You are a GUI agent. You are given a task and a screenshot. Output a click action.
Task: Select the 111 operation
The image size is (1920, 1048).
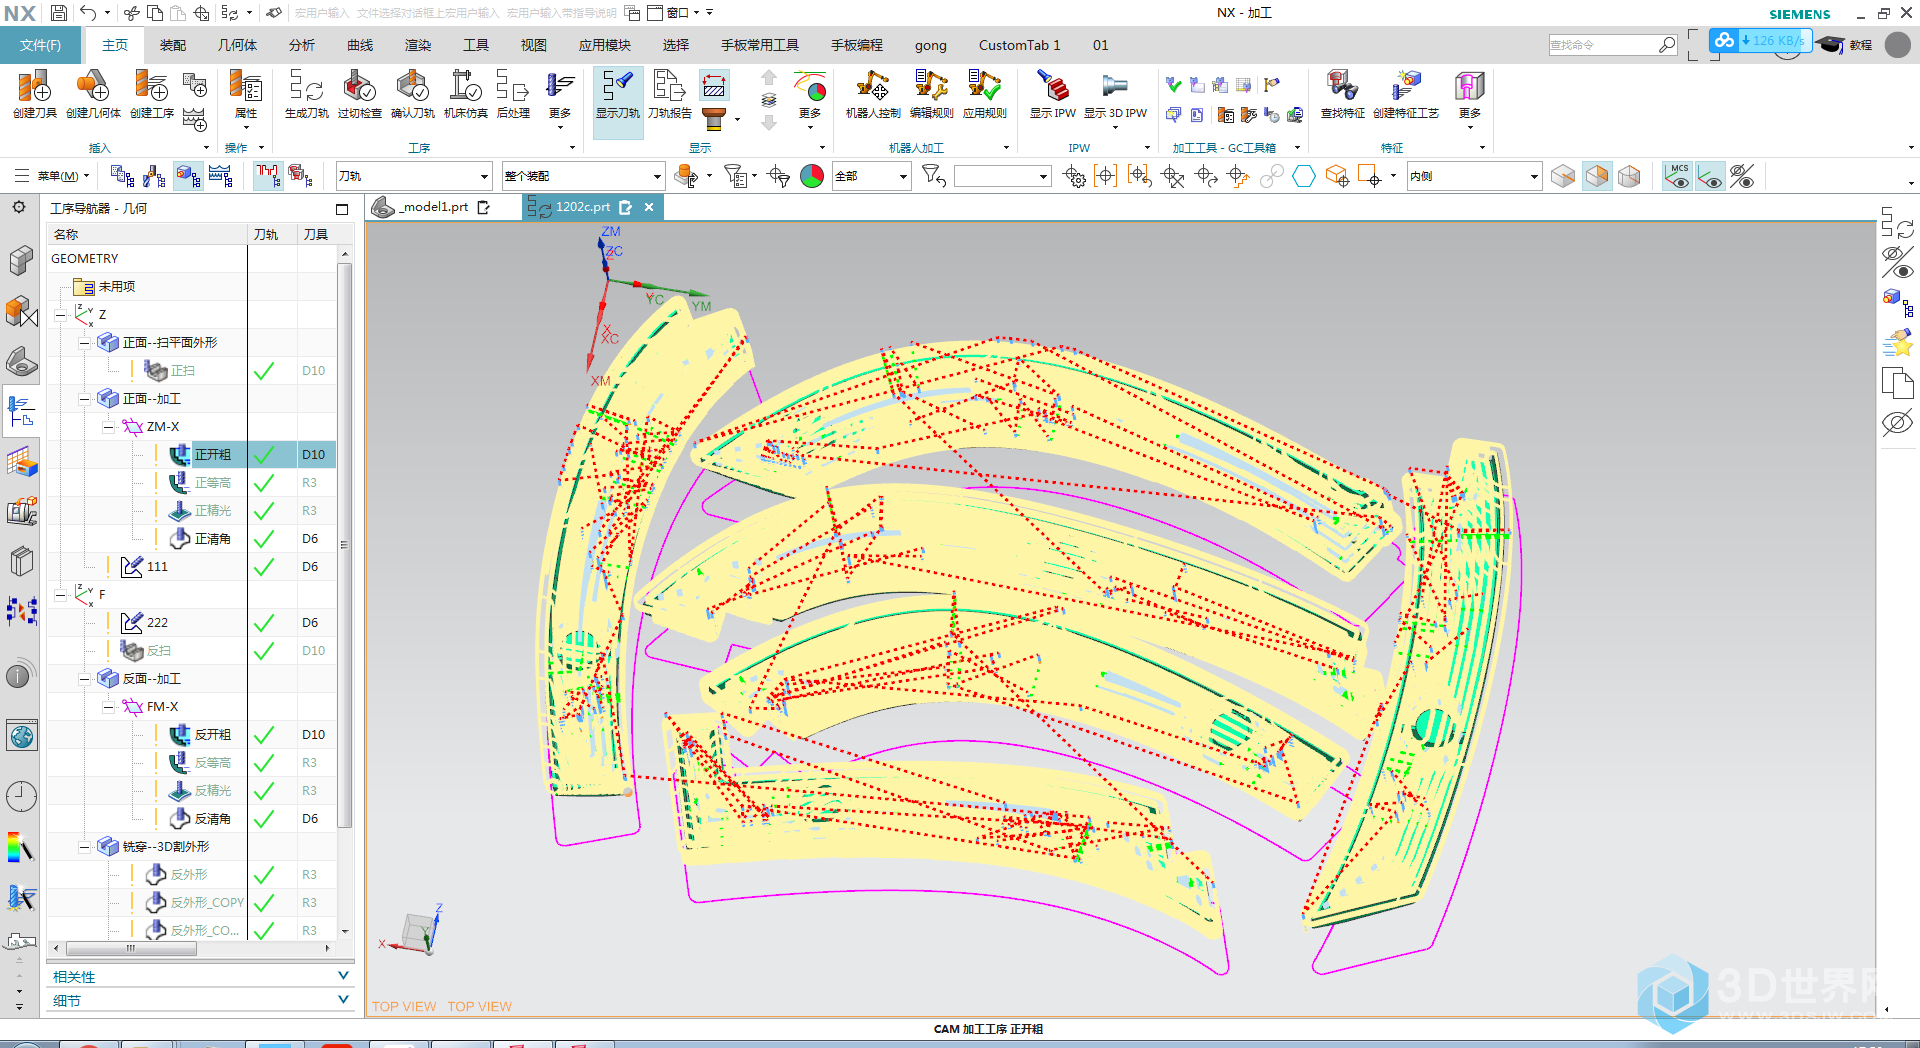[x=157, y=567]
